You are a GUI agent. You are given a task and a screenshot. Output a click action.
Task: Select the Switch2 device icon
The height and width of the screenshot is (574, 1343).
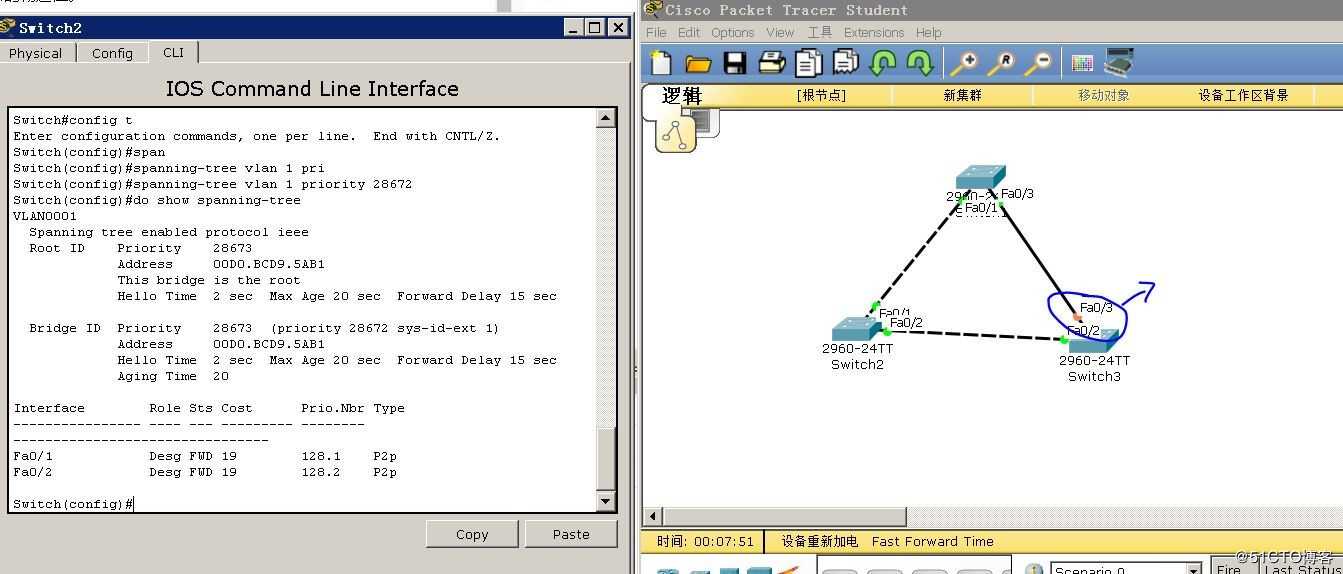click(856, 330)
